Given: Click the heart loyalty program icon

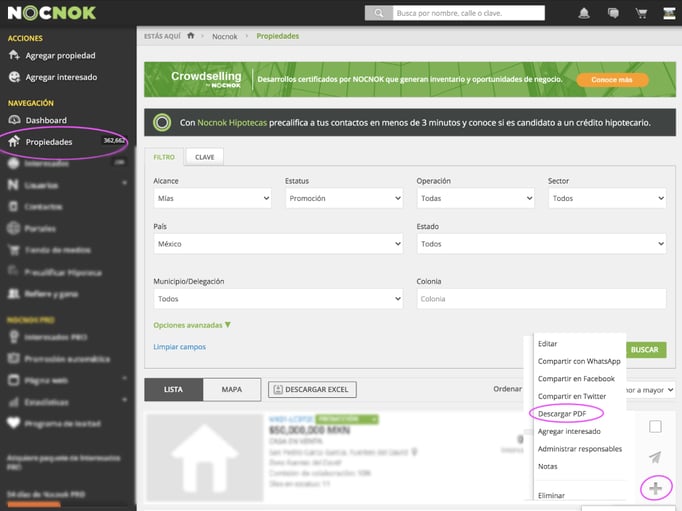Looking at the screenshot, I should 13,423.
